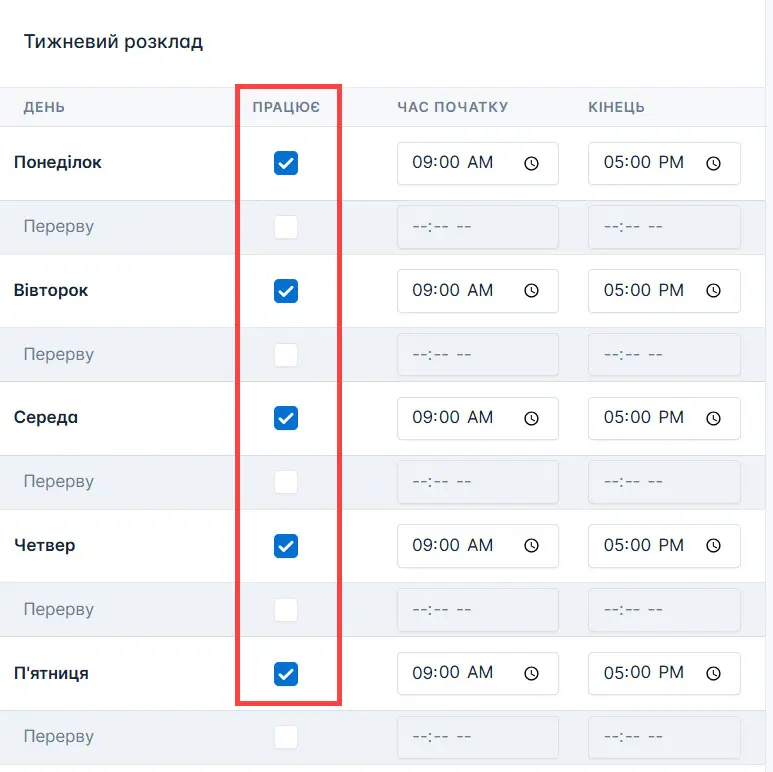This screenshot has height=772, width=773.
Task: Enable the break checkbox under Вівторок
Action: [x=286, y=355]
